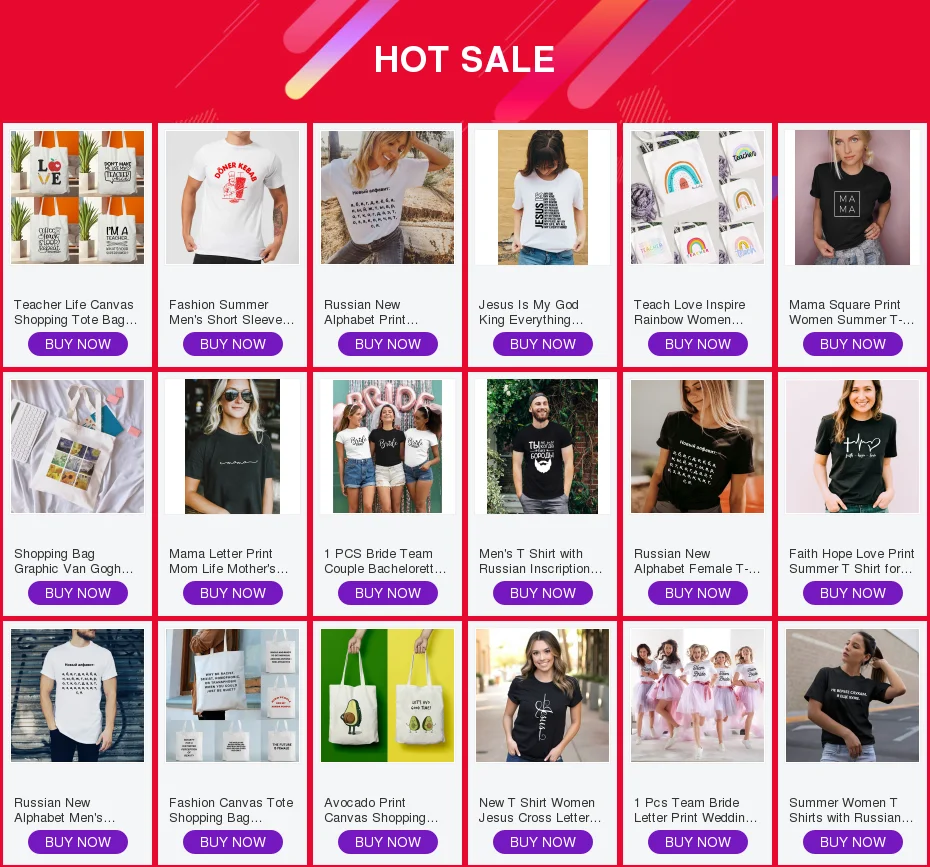This screenshot has height=867, width=930.
Task: Open Russian New Alphabet Female T-shirt photo
Action: tap(698, 446)
